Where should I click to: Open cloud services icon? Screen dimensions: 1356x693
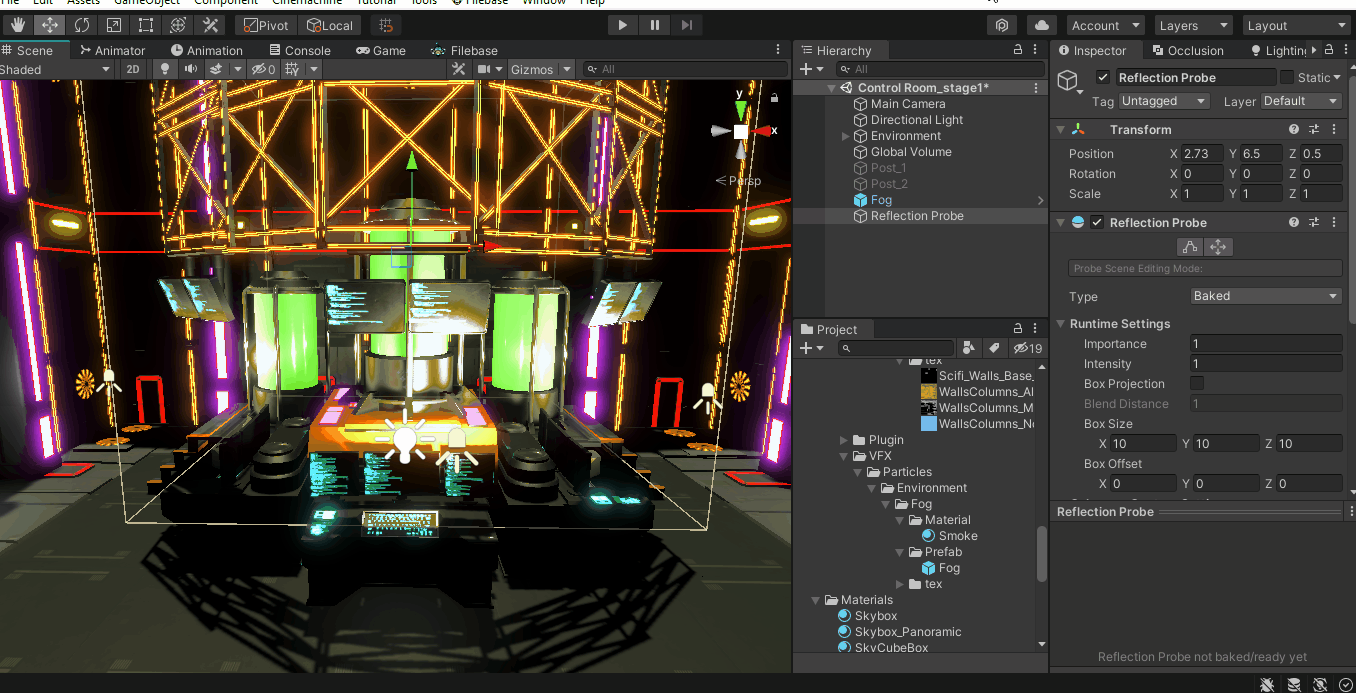1042,25
